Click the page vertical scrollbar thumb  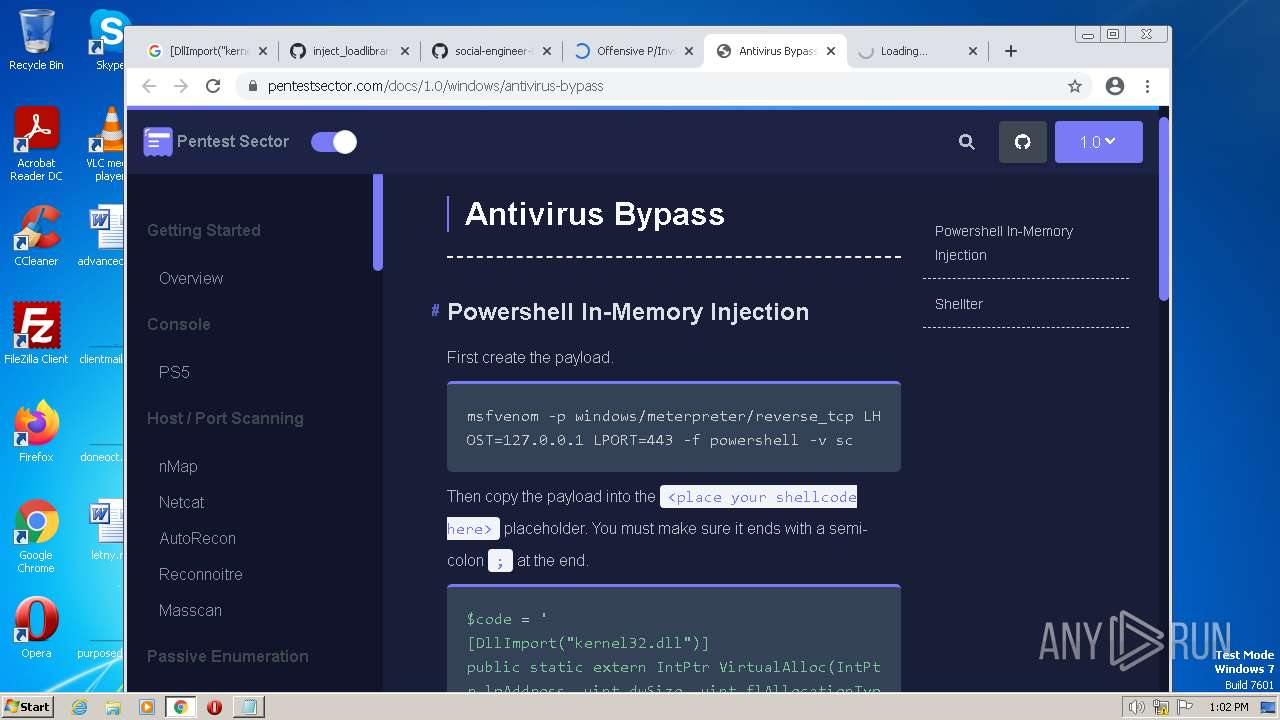coord(1164,208)
